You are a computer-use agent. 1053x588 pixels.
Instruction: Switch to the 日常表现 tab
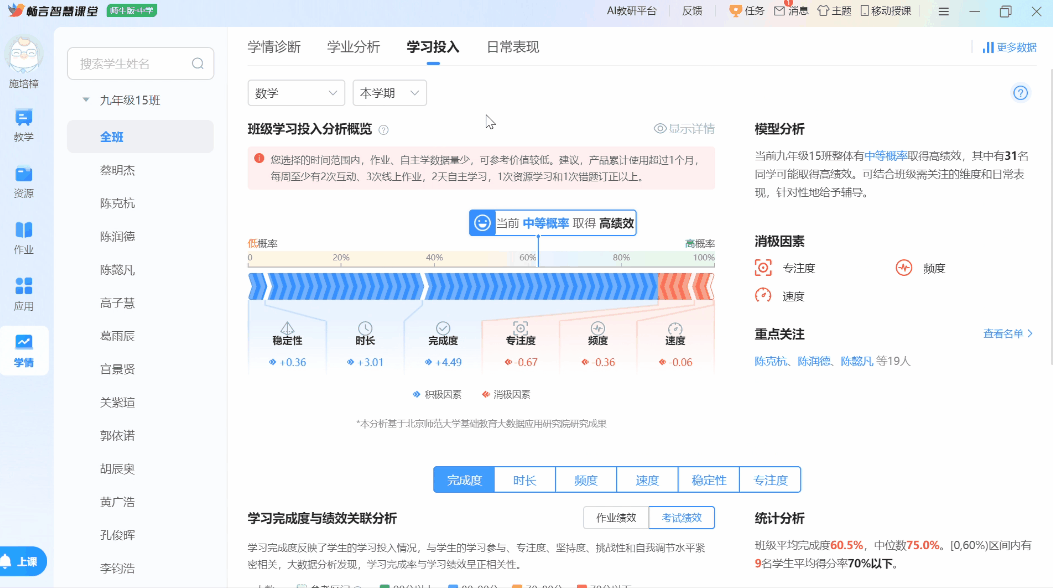(512, 47)
